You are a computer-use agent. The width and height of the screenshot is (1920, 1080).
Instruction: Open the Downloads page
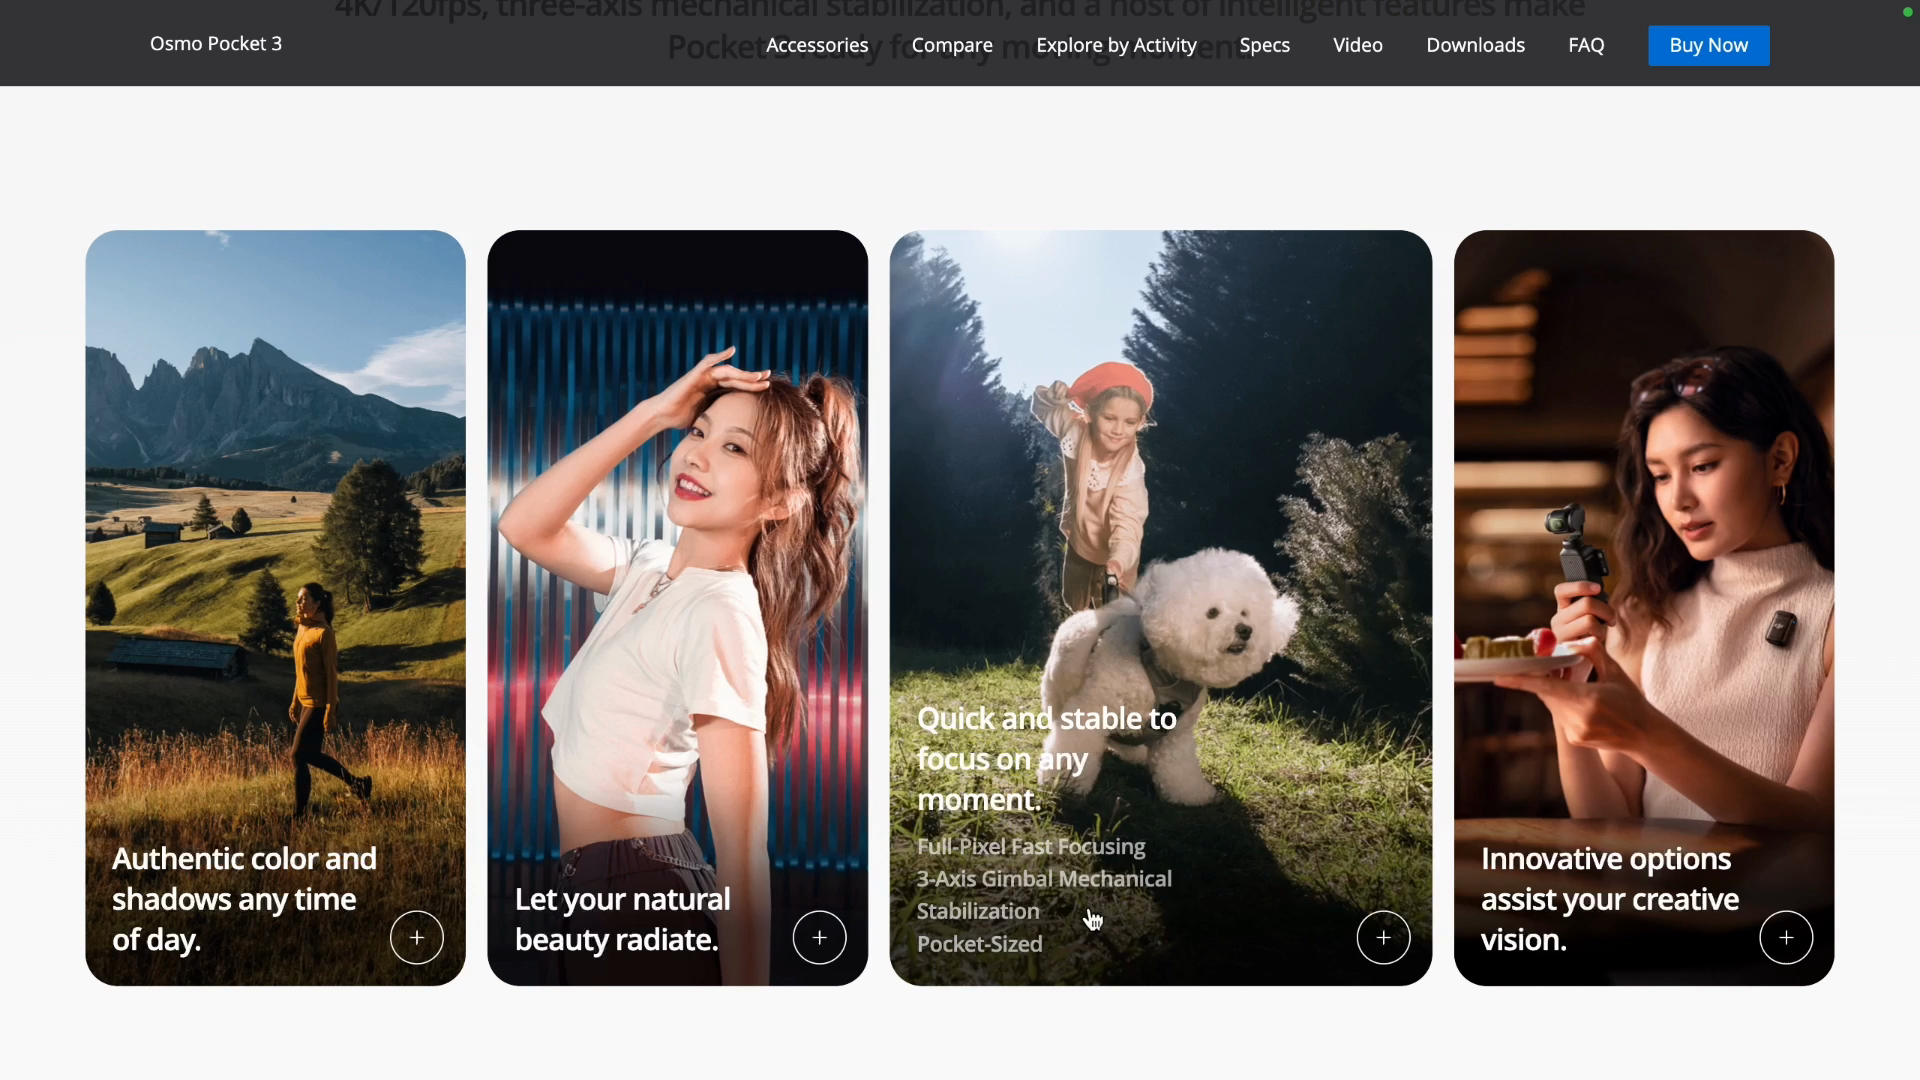click(1475, 45)
